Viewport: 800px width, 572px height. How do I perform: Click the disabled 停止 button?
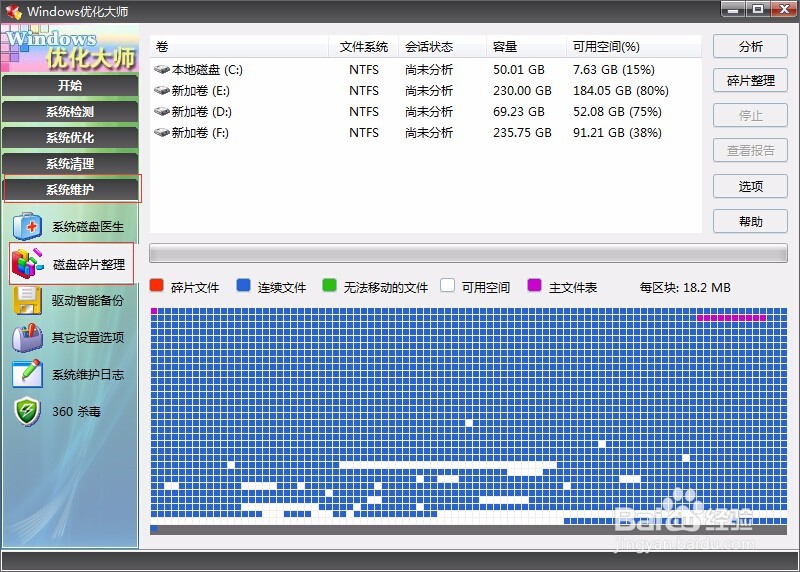point(750,116)
